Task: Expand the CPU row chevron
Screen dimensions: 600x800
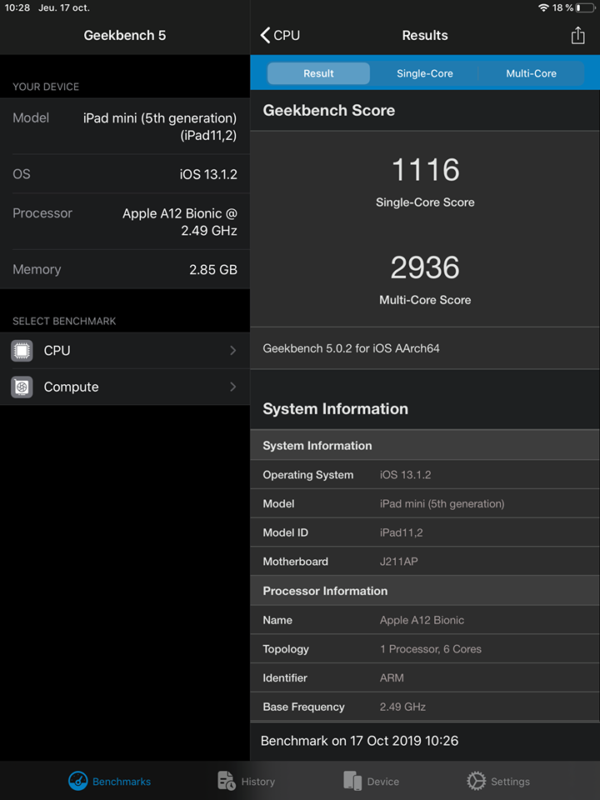Action: coord(233,351)
